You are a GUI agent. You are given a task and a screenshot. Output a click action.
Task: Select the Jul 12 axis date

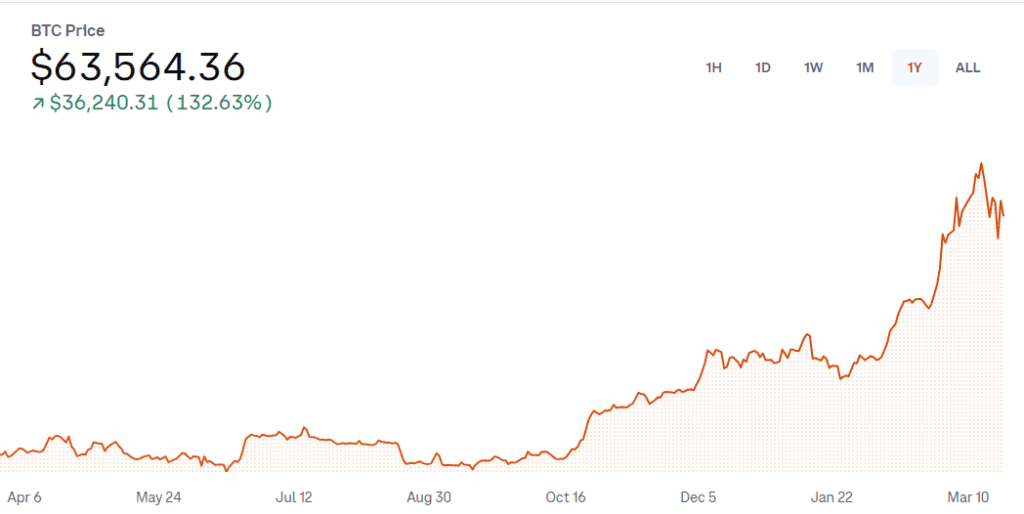tap(293, 497)
